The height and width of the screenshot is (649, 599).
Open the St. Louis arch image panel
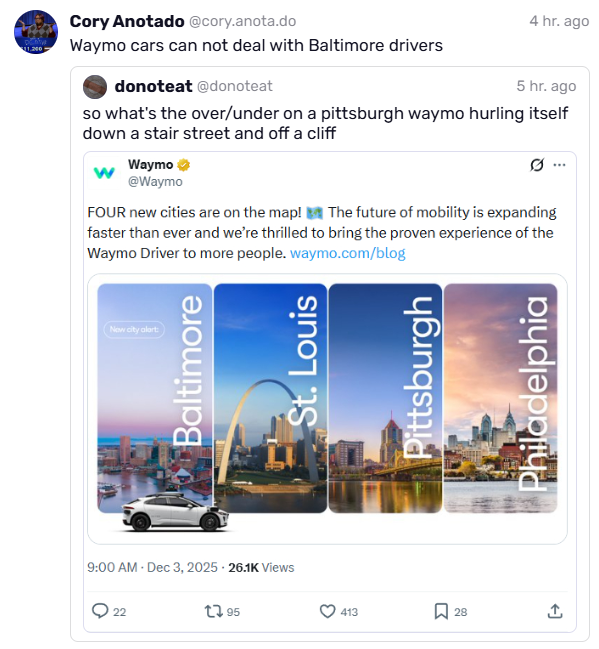[x=270, y=398]
